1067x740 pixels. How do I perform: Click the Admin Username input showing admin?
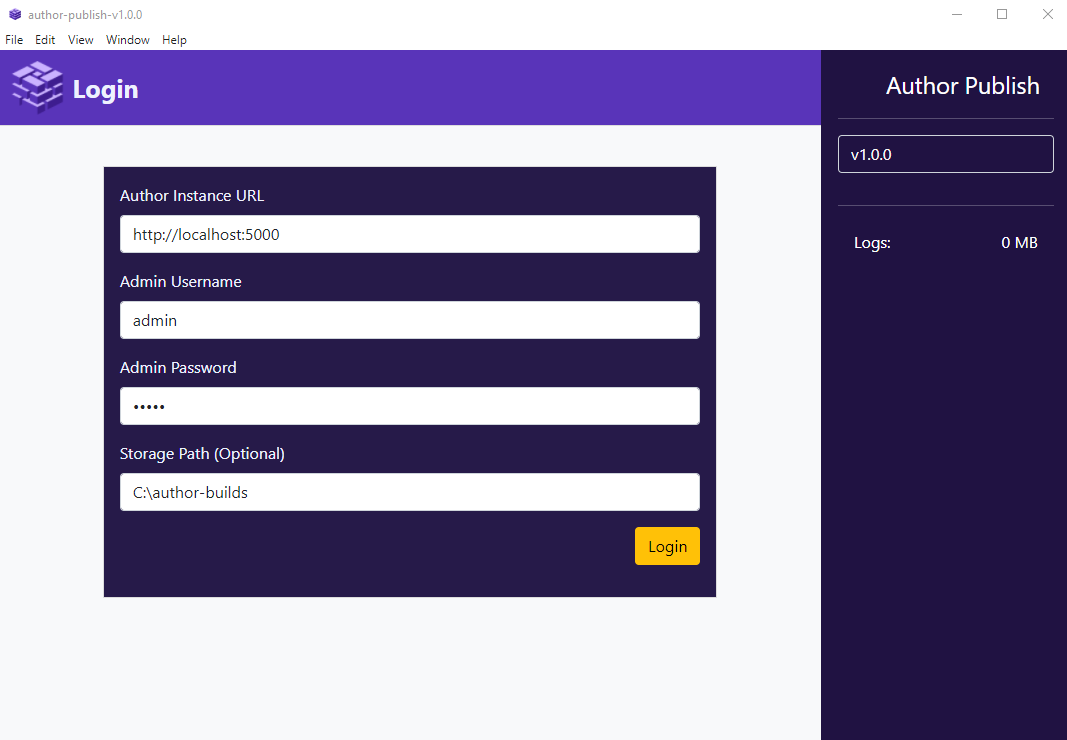[409, 320]
